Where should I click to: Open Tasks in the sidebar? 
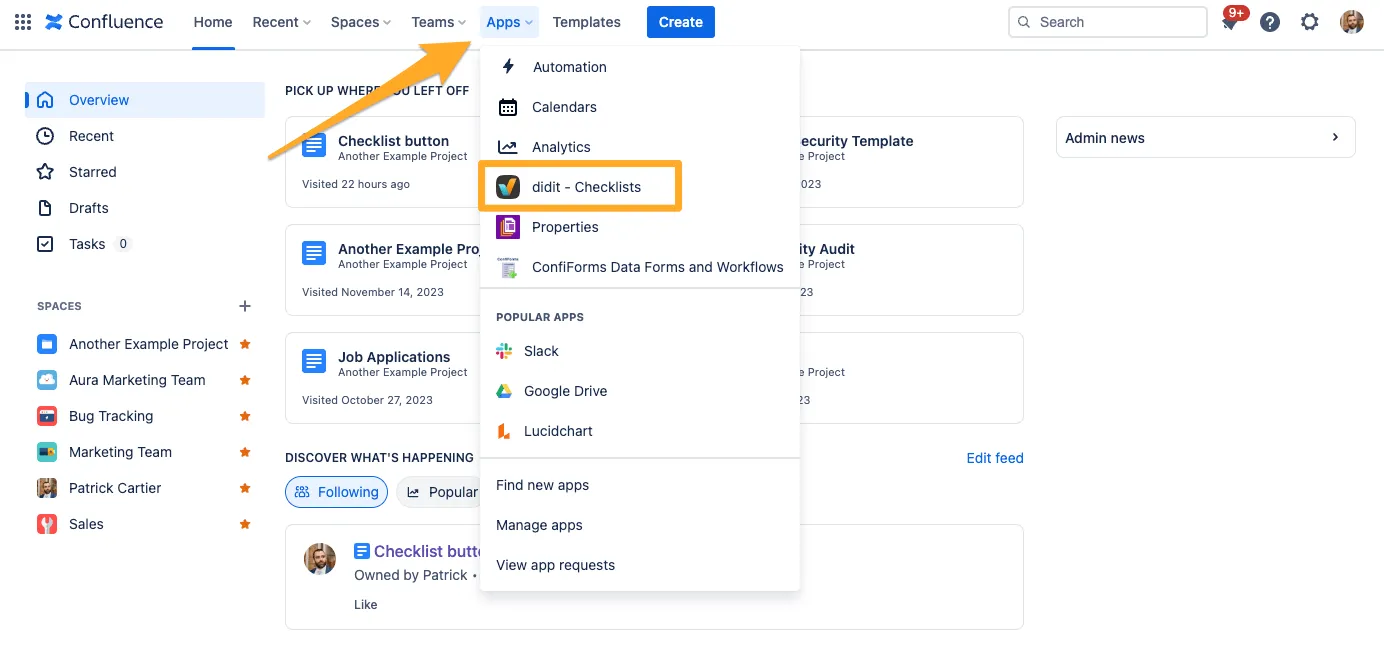(145, 244)
